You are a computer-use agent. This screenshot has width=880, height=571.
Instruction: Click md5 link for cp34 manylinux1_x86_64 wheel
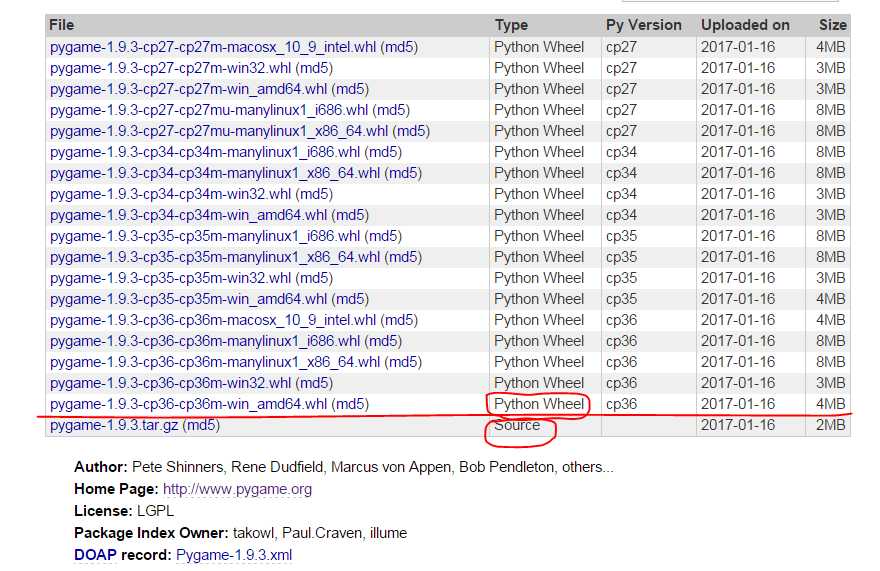(404, 173)
